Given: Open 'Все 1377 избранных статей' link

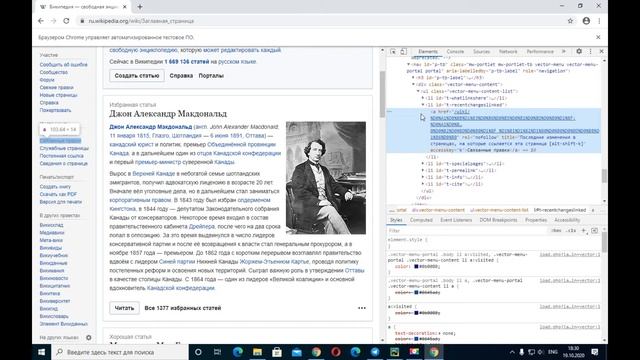Looking at the screenshot, I should click(x=183, y=308).
